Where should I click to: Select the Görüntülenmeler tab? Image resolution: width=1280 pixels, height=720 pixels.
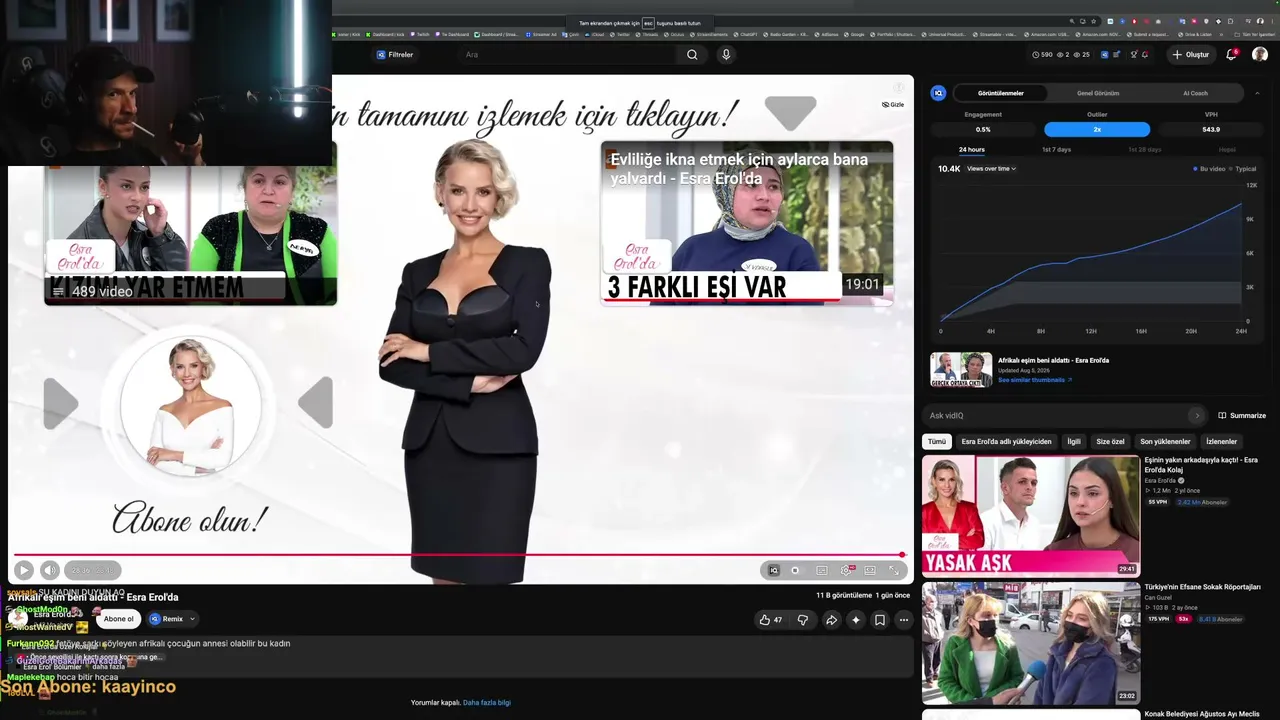click(1001, 93)
